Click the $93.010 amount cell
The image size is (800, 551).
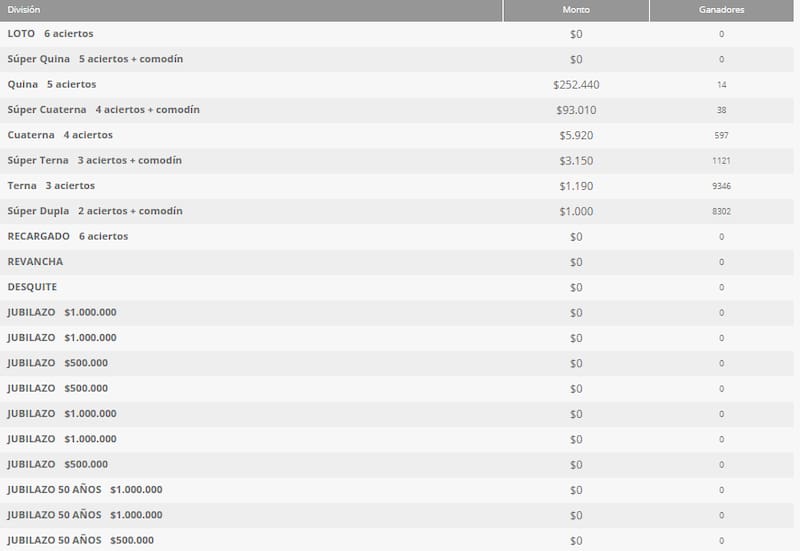(x=576, y=110)
